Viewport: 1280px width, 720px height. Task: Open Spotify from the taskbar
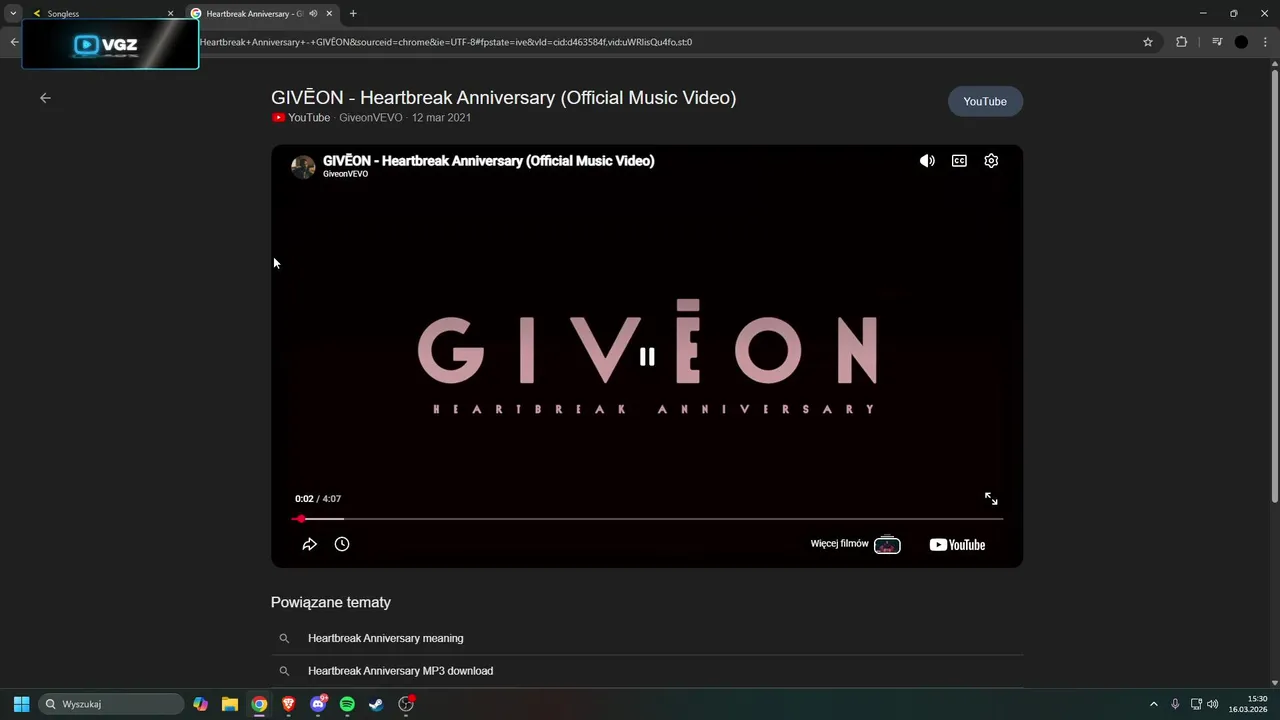point(347,704)
